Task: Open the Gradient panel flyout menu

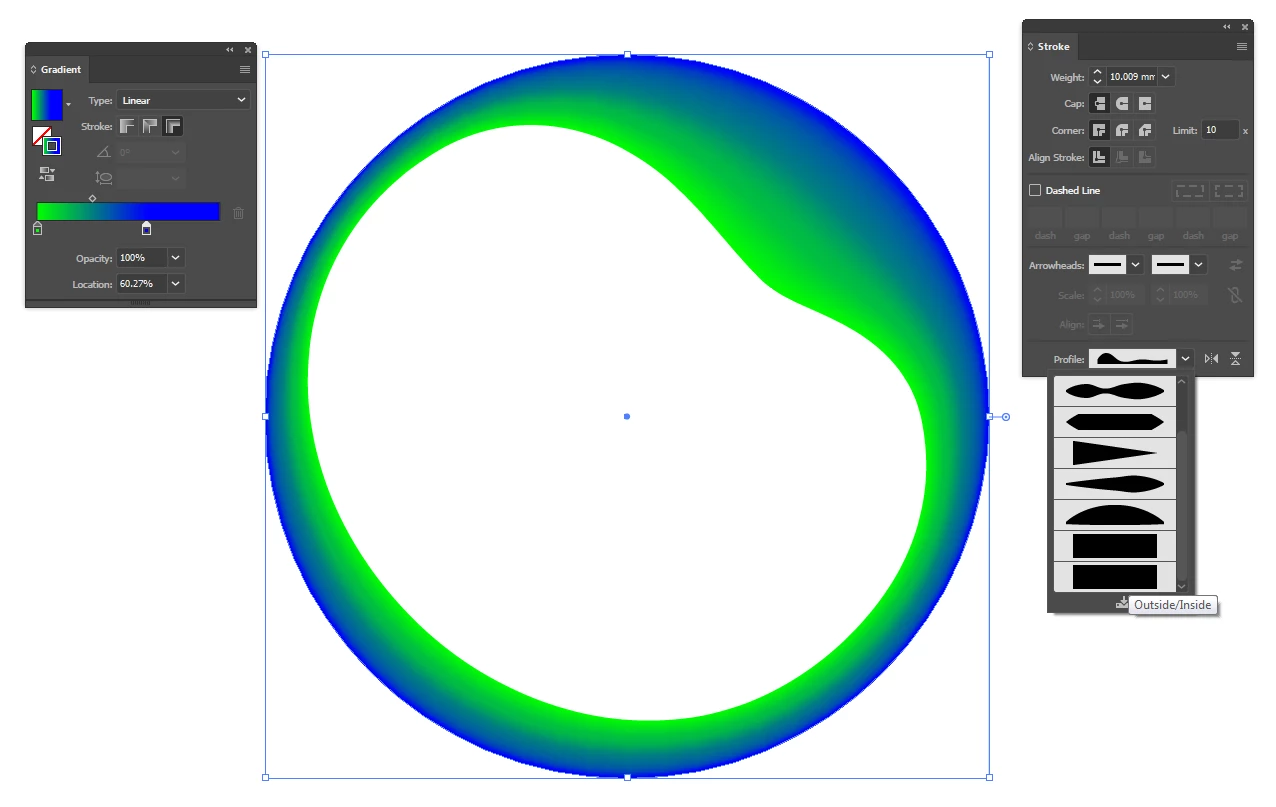Action: (x=245, y=70)
